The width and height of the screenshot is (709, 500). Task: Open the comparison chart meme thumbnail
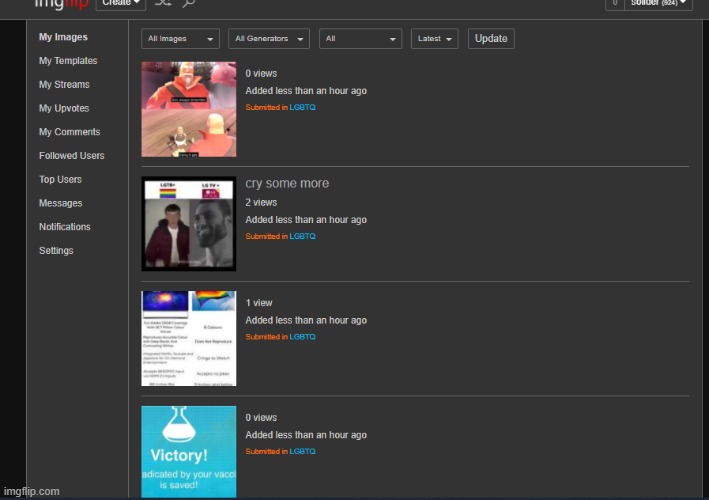coord(189,339)
